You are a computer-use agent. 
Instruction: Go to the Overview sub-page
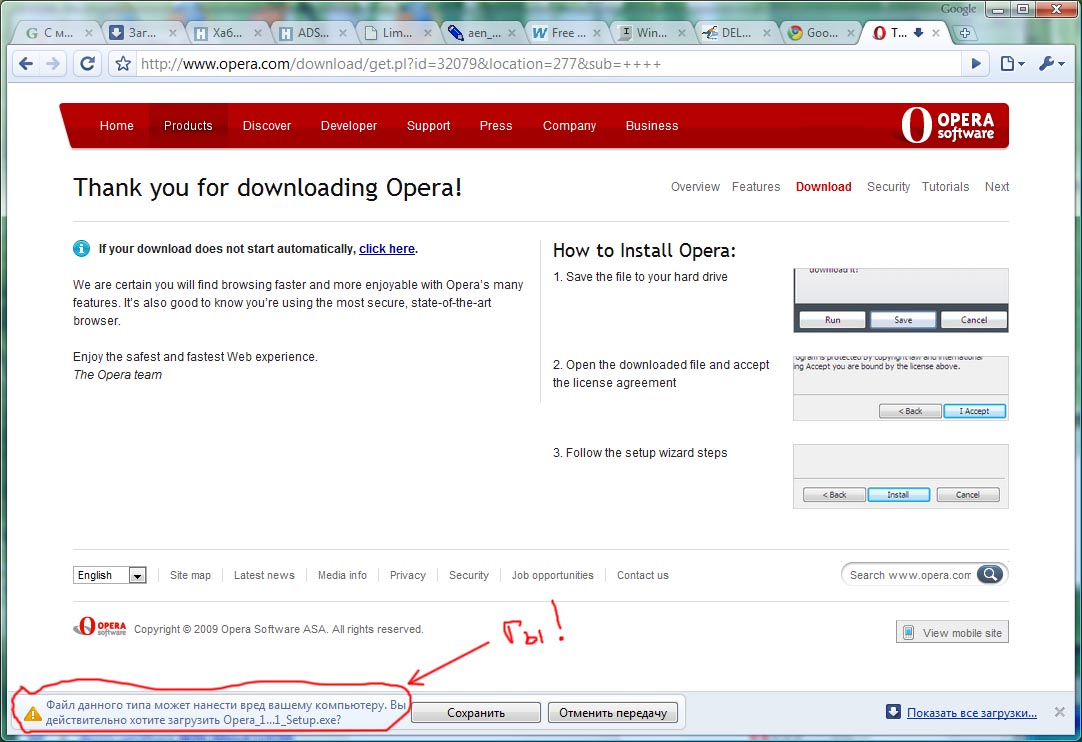point(695,186)
